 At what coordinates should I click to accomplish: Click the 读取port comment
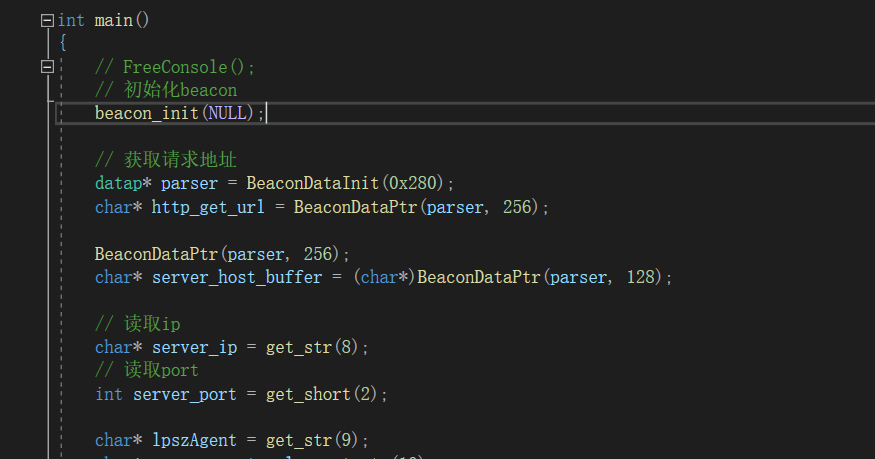coord(147,370)
